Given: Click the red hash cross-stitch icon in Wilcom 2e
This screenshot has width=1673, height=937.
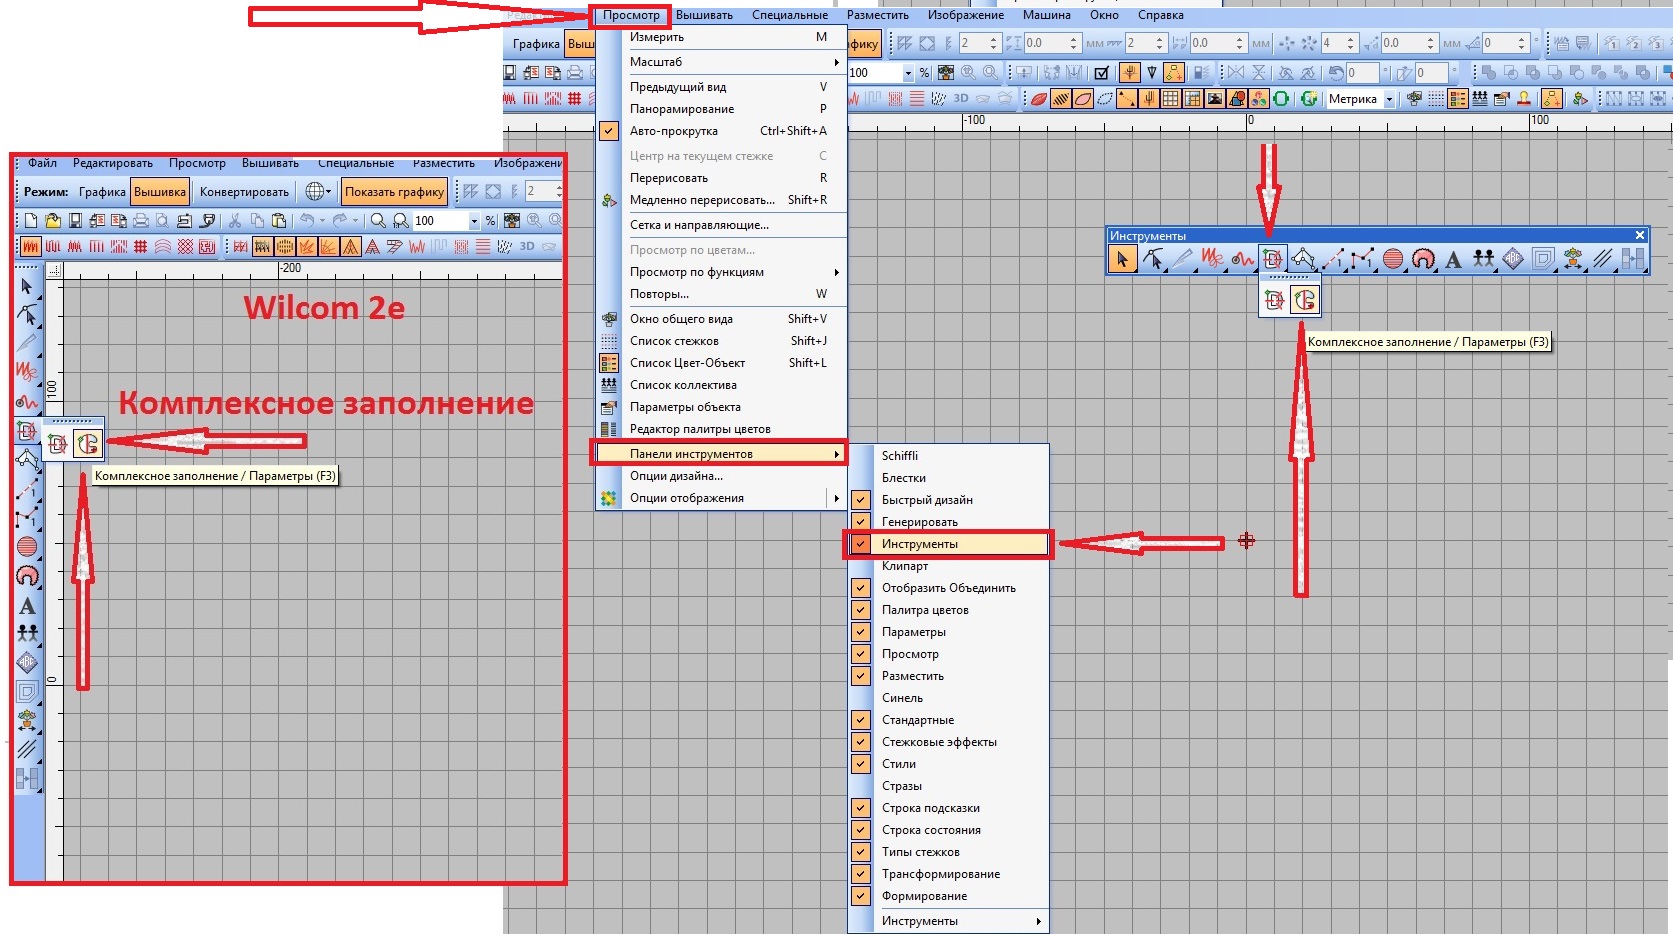Looking at the screenshot, I should click(x=141, y=246).
